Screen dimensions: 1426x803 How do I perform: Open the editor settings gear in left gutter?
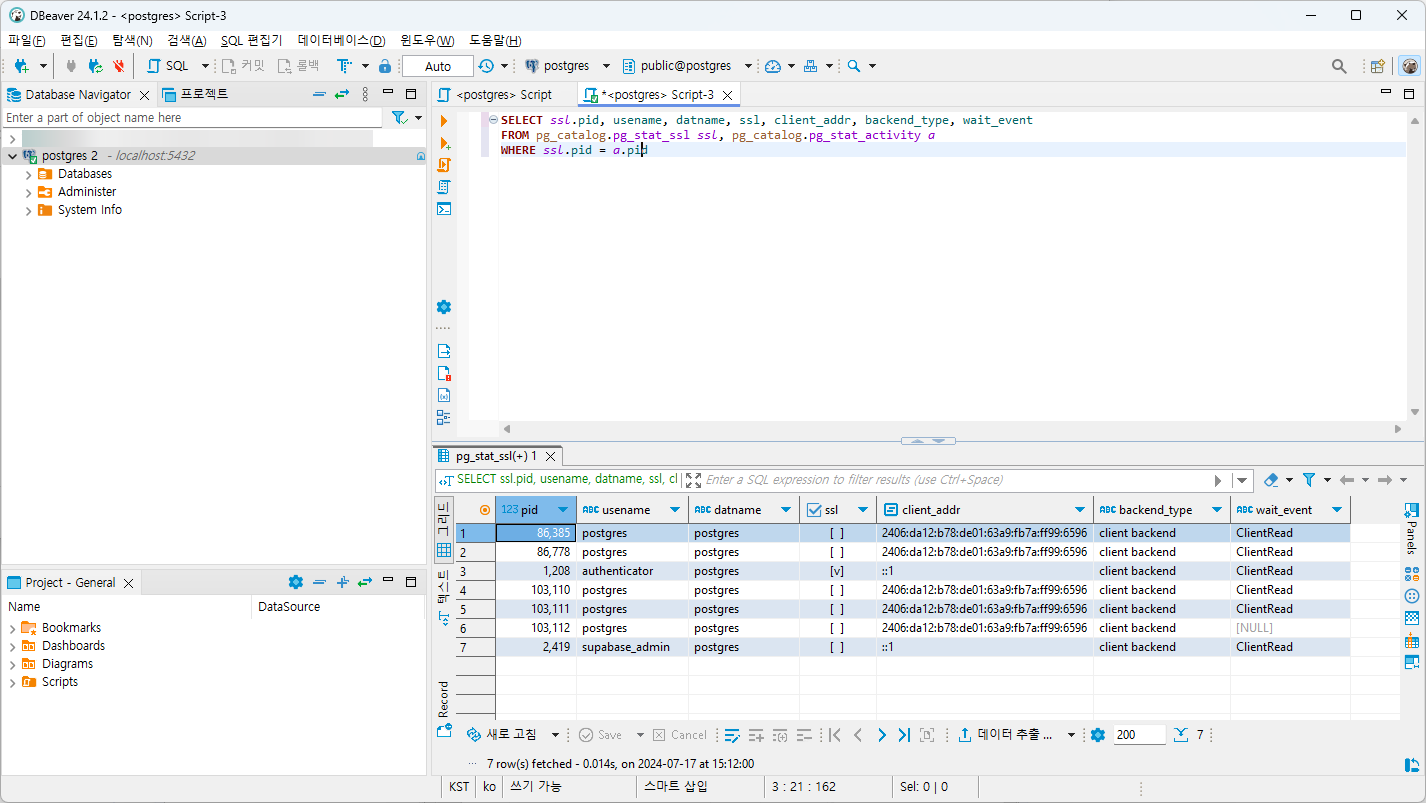click(x=444, y=307)
